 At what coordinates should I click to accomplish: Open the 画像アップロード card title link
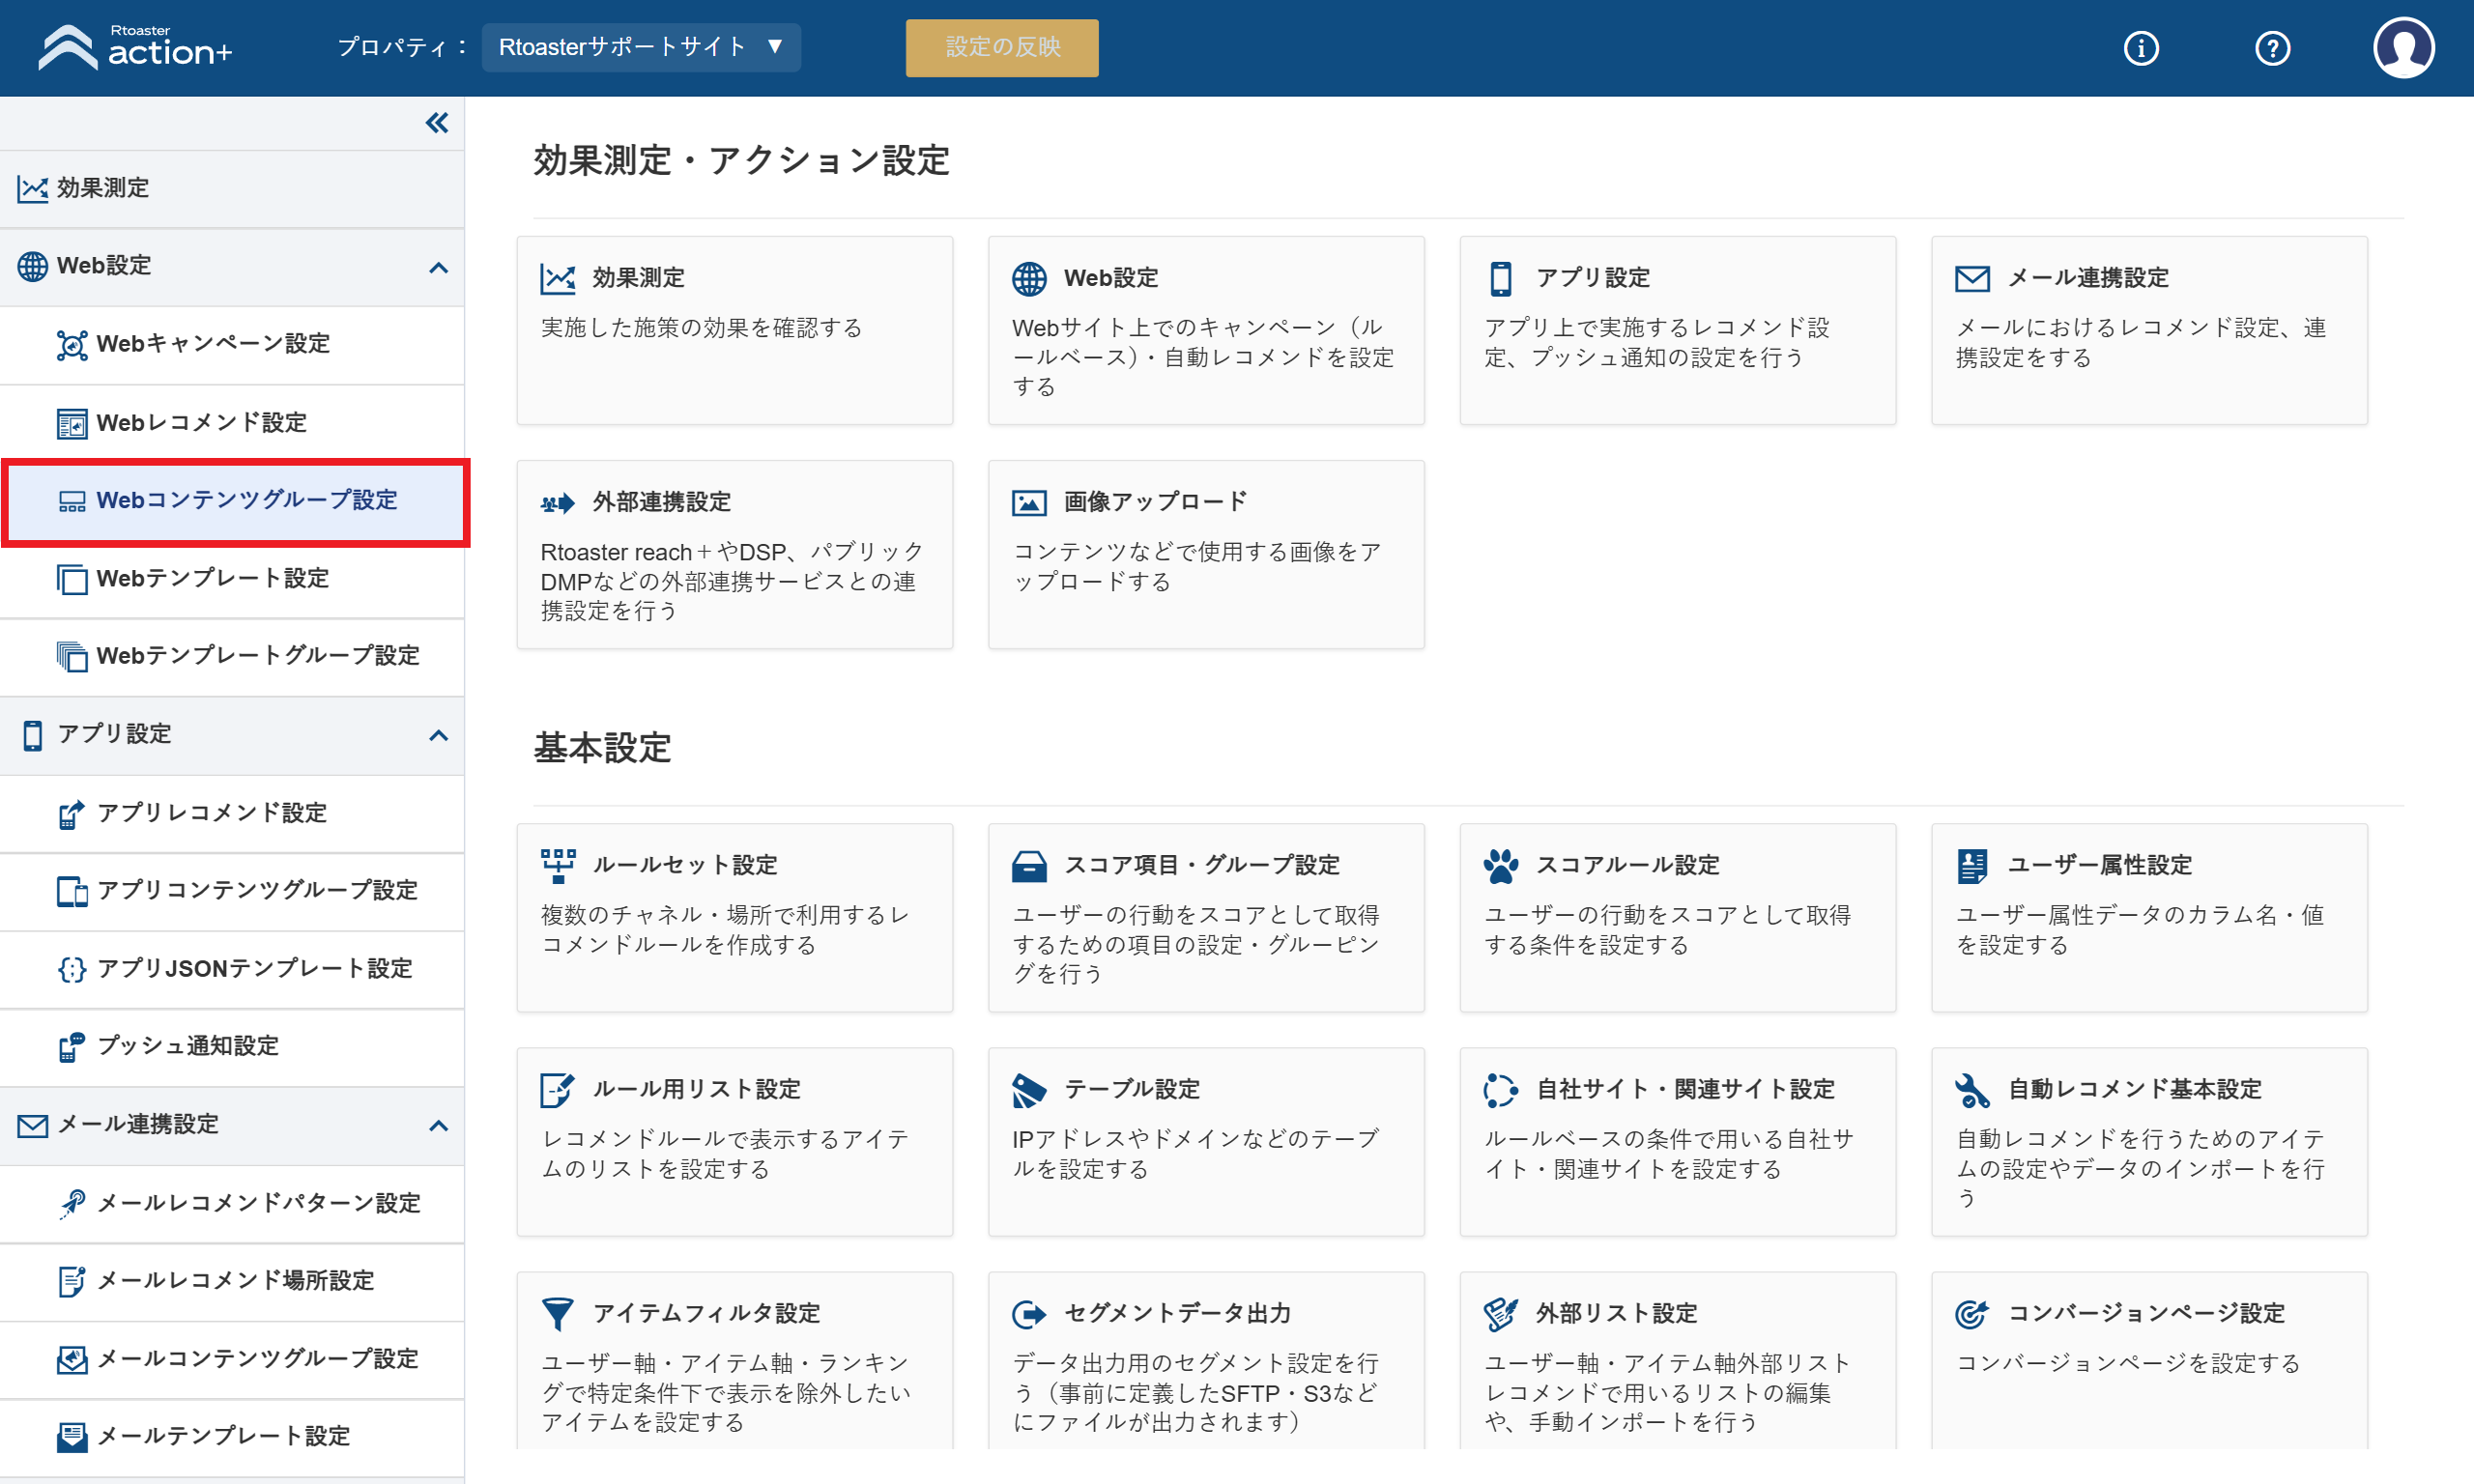pos(1155,502)
